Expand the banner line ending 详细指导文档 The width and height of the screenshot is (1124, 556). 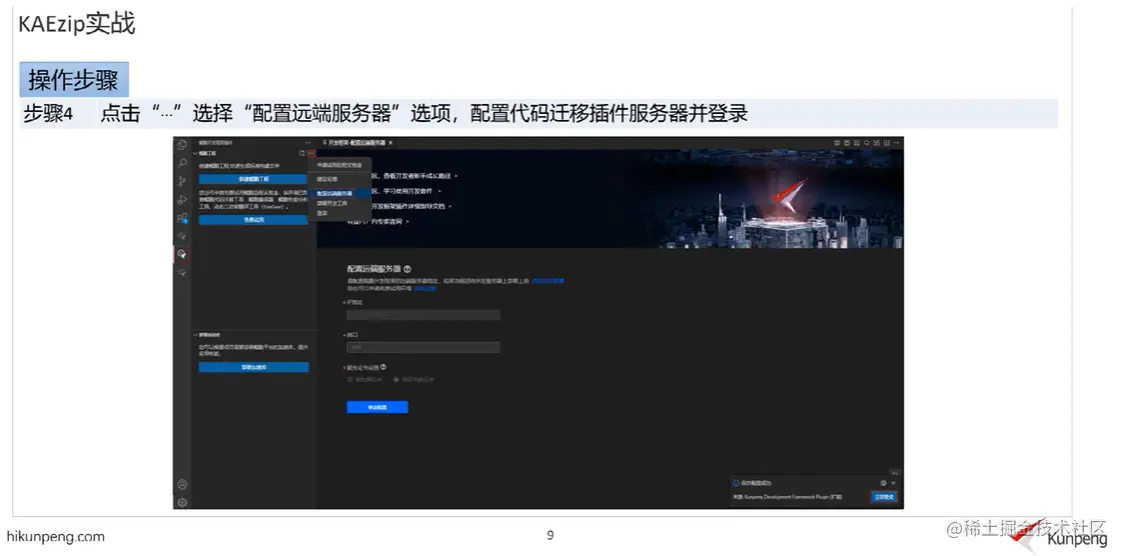[452, 206]
